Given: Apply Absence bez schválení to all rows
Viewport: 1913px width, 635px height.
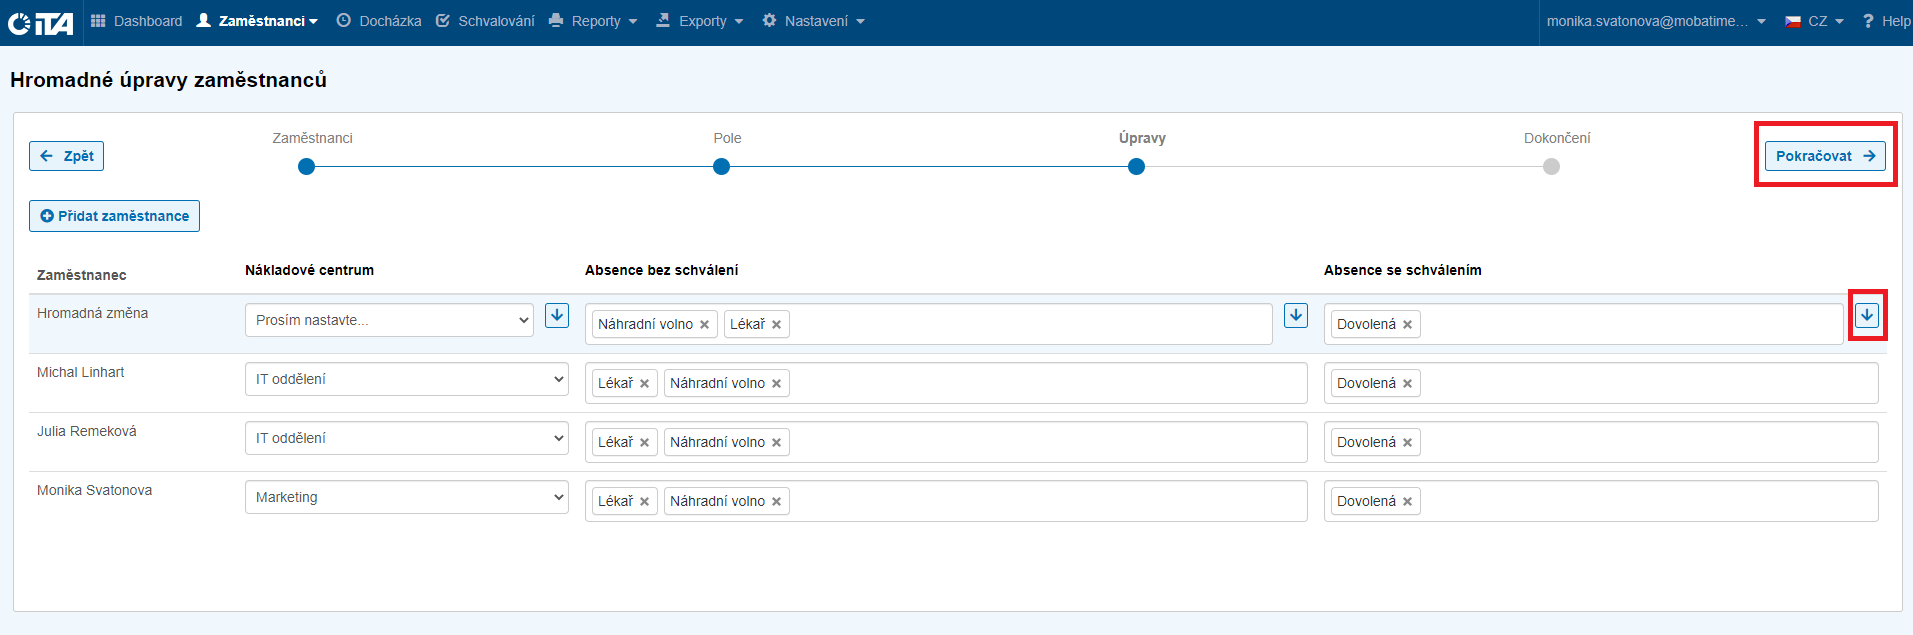Looking at the screenshot, I should (1296, 316).
